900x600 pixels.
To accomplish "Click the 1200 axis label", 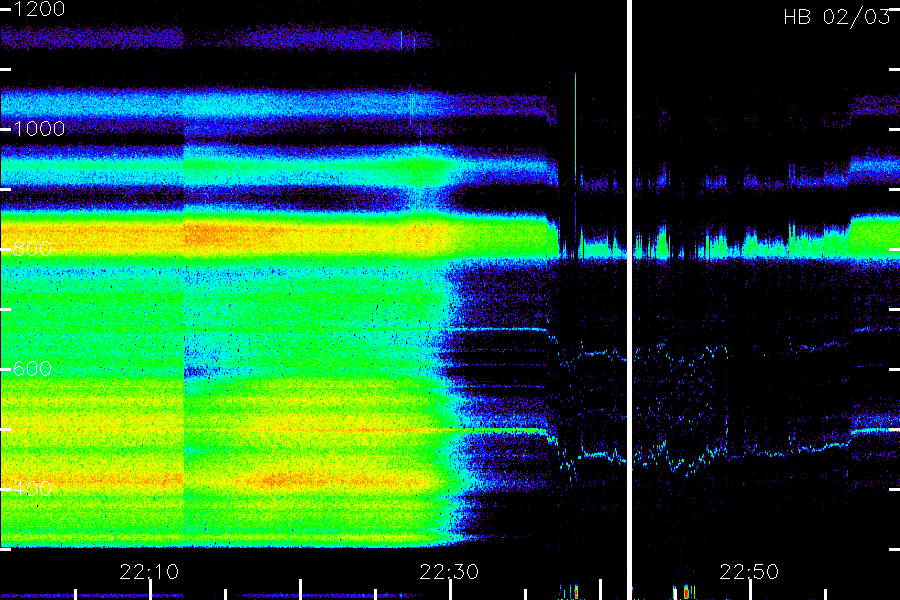I will point(38,9).
